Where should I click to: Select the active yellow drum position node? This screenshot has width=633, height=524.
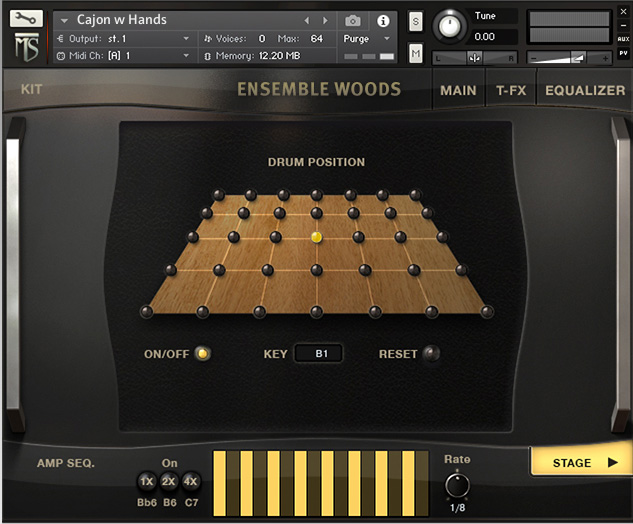click(316, 237)
